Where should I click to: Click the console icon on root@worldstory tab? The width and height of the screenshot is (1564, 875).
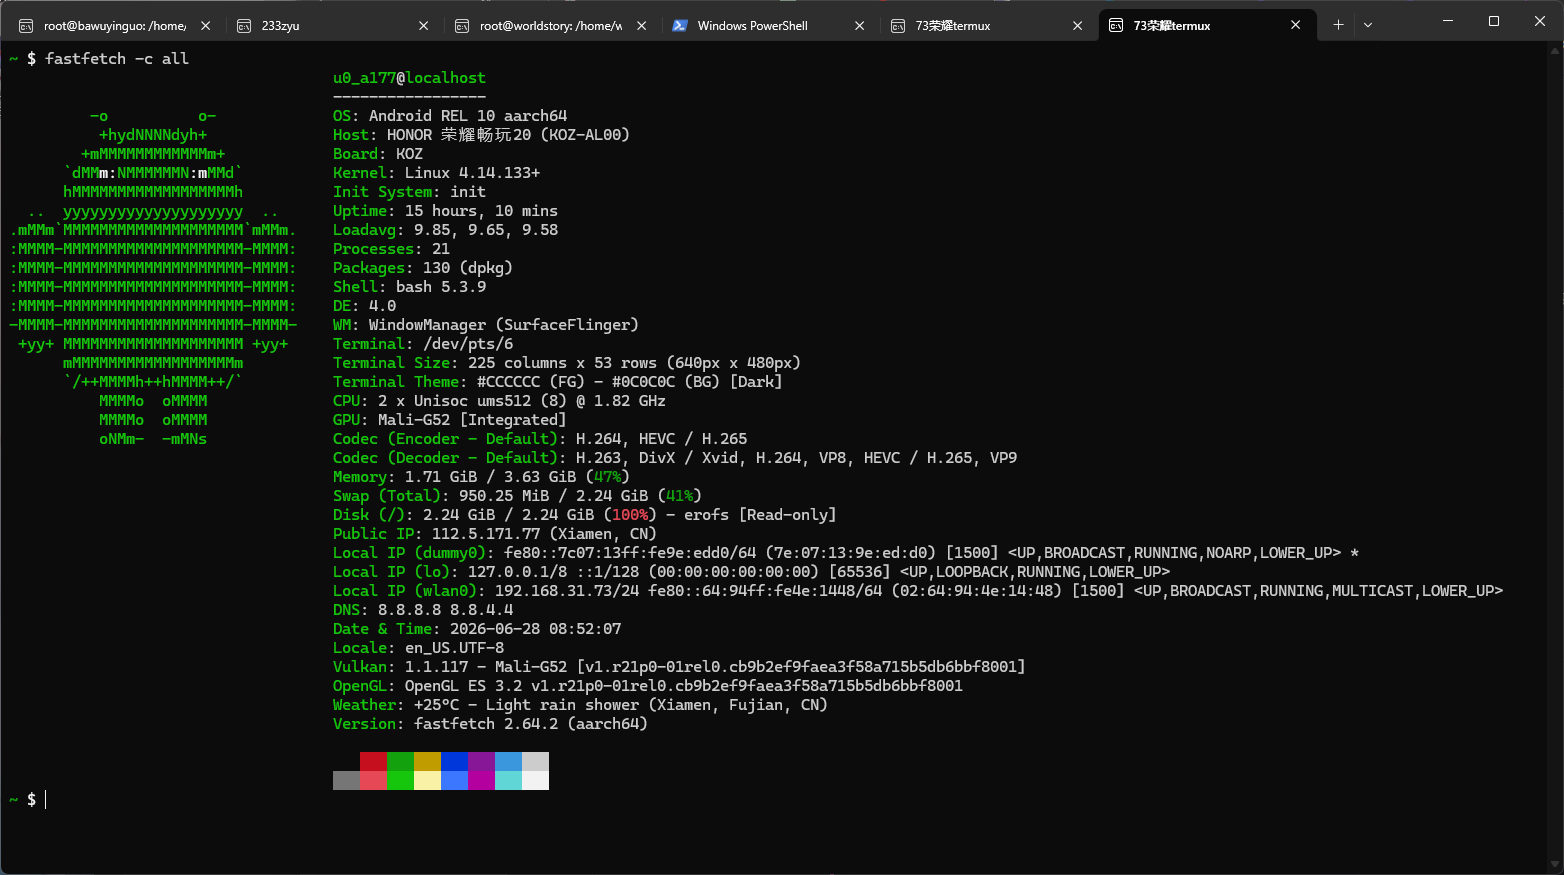coord(462,26)
